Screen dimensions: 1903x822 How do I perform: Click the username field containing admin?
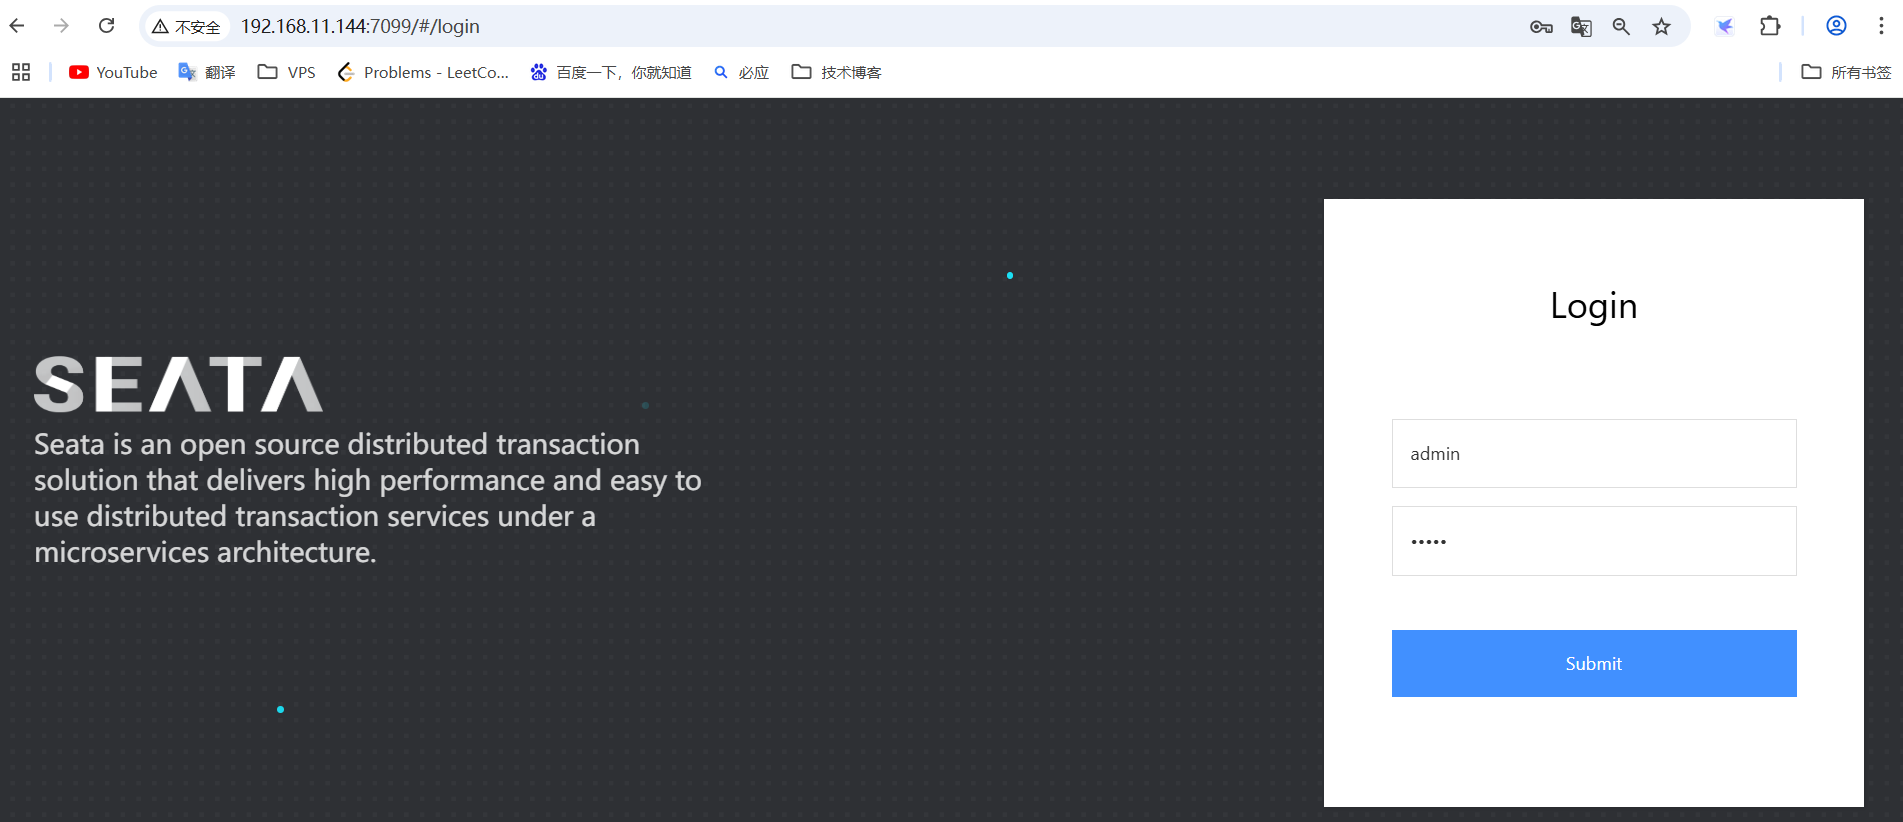[1594, 454]
